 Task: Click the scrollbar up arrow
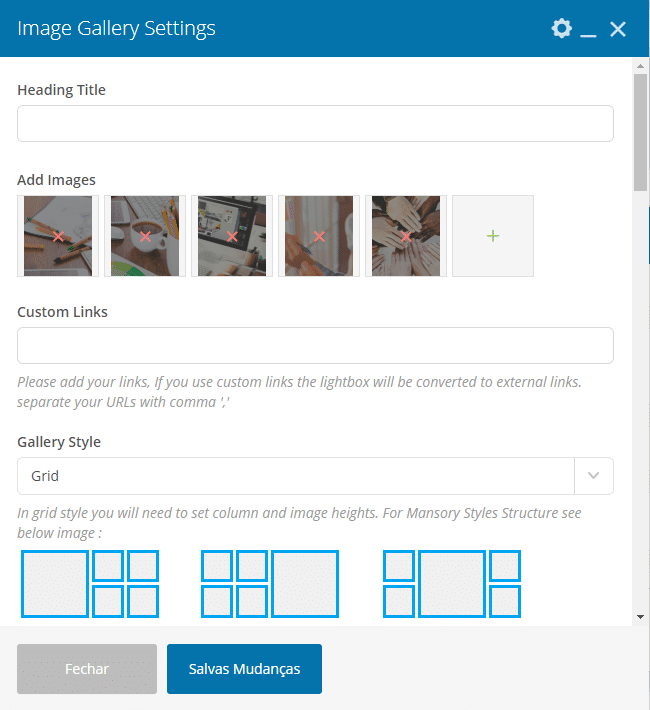tap(640, 66)
